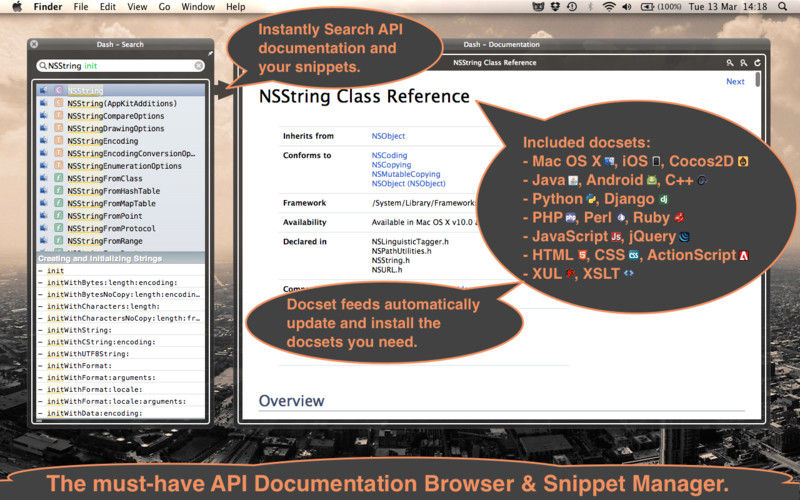Click the function icon beside NSStringFromRange

[59, 240]
